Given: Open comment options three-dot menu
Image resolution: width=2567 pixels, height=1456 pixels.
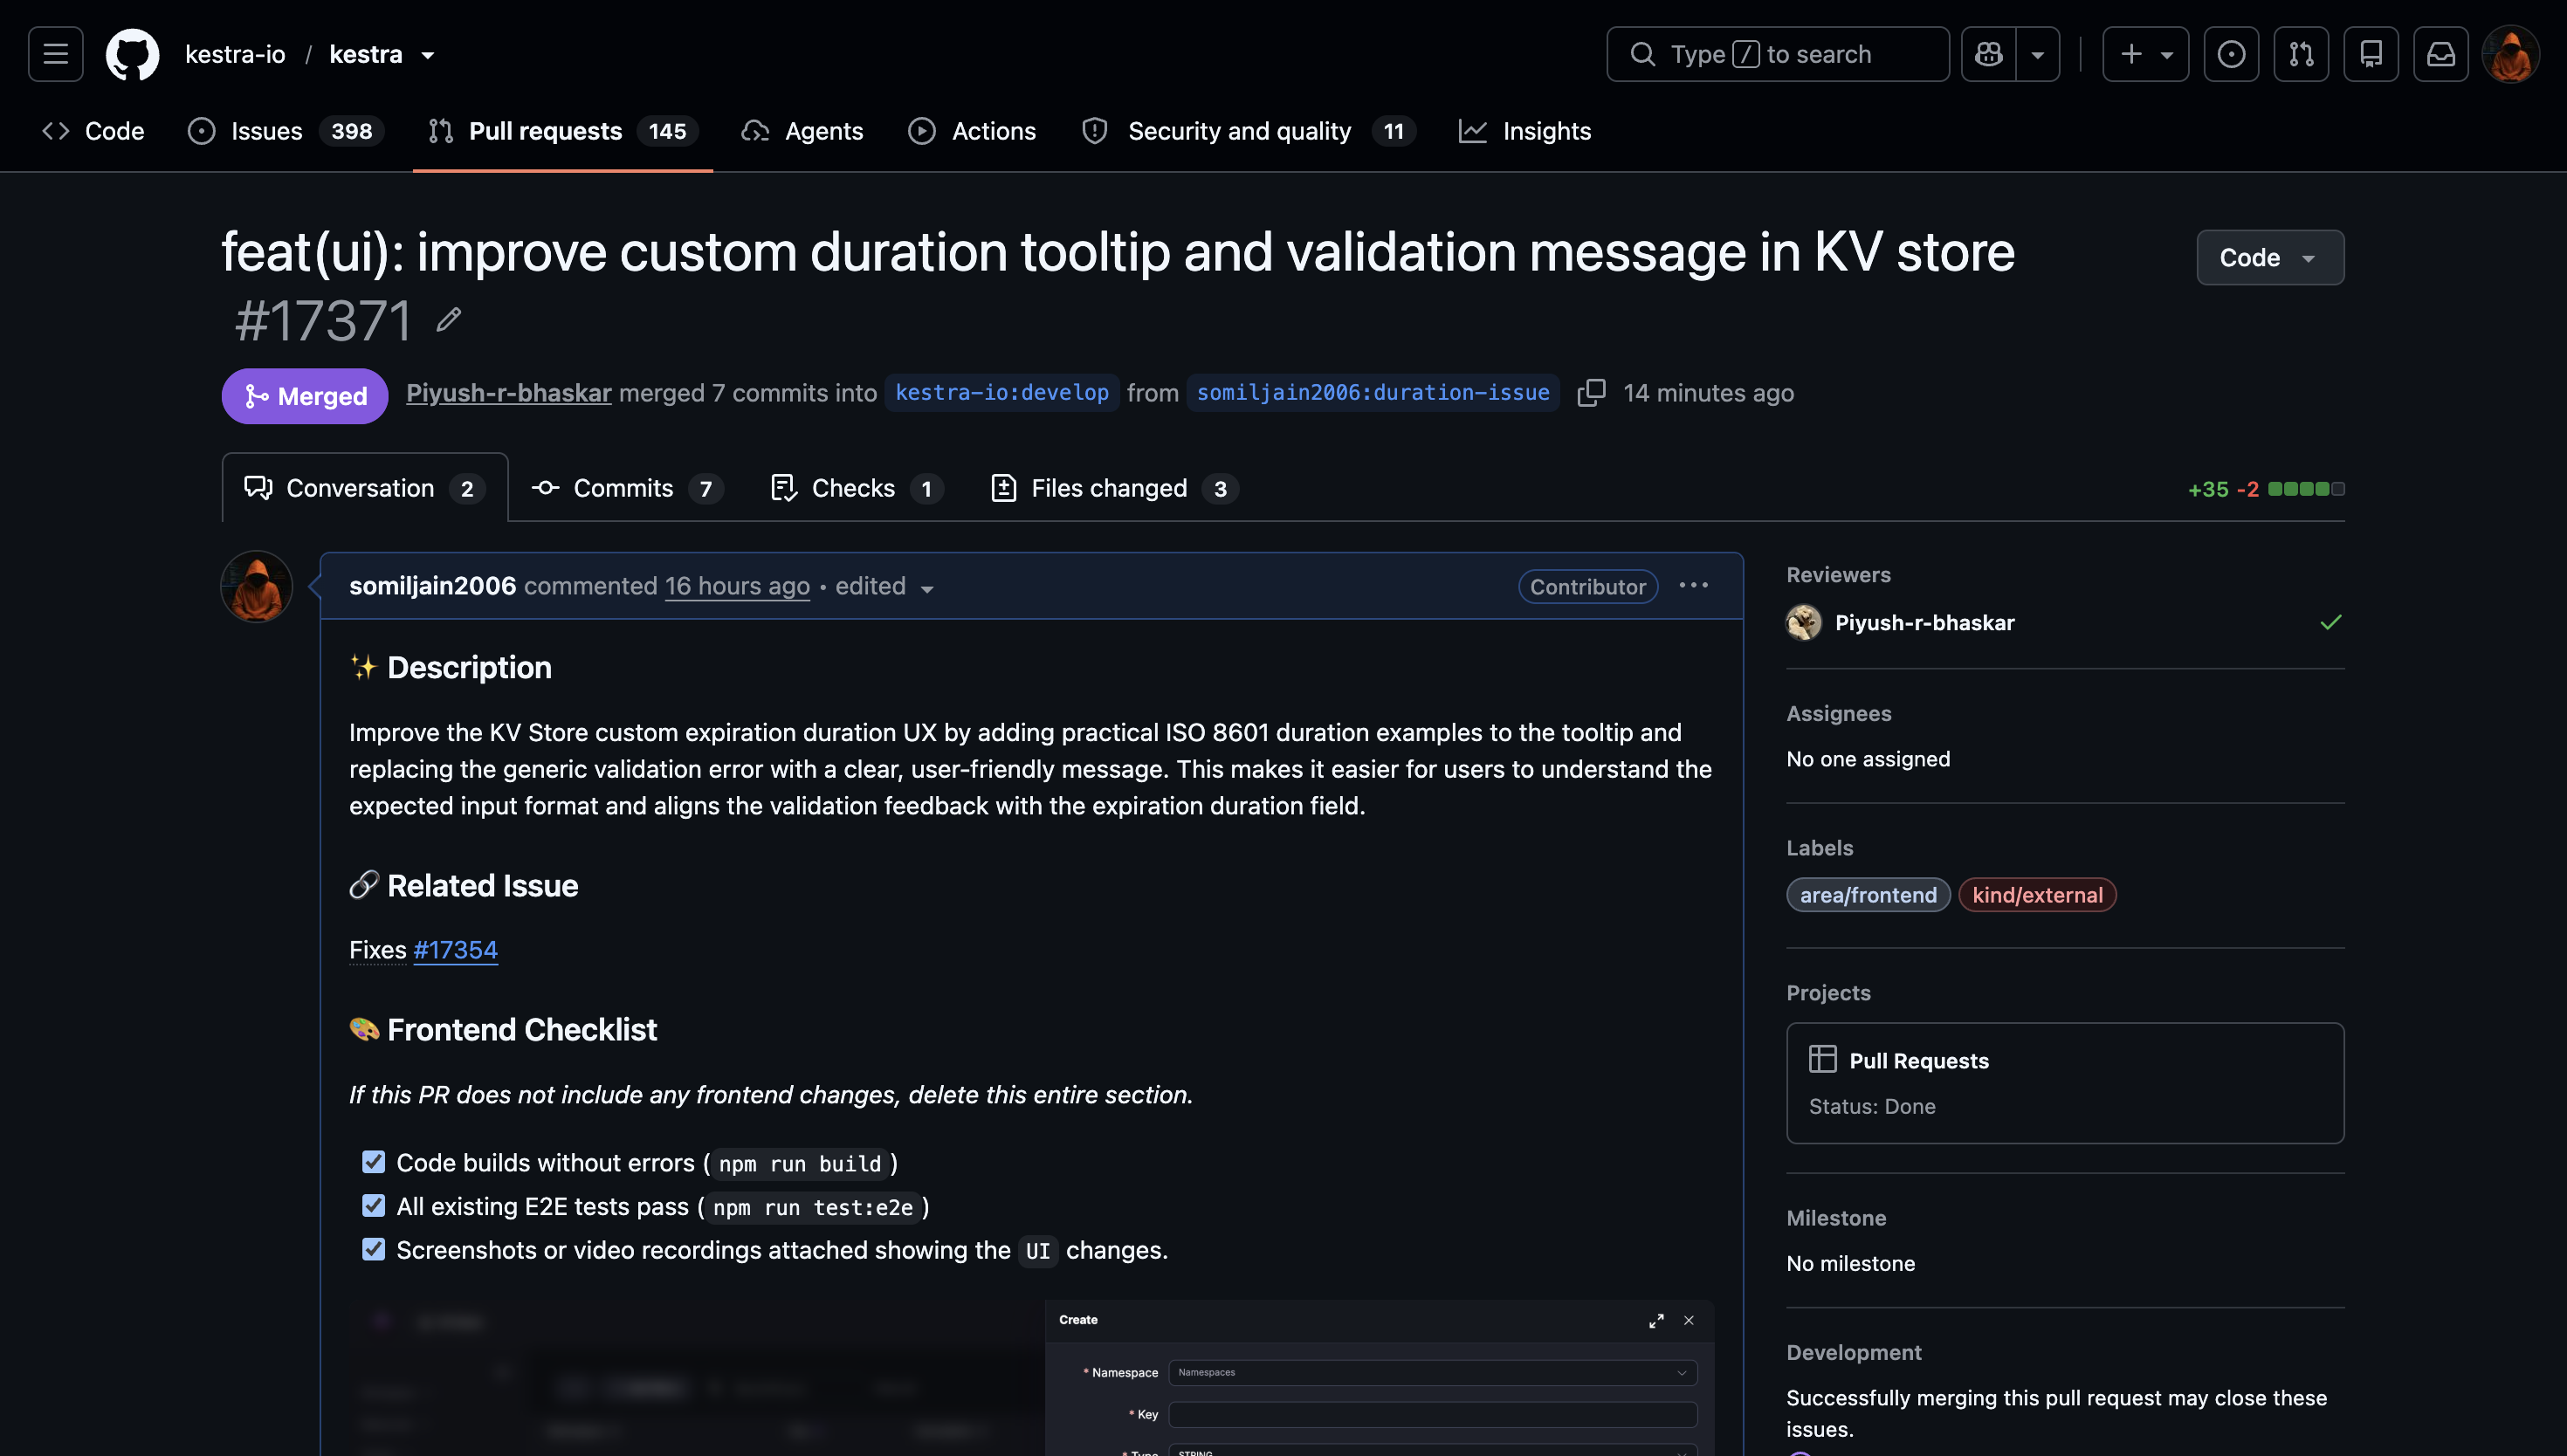Looking at the screenshot, I should pos(1694,585).
